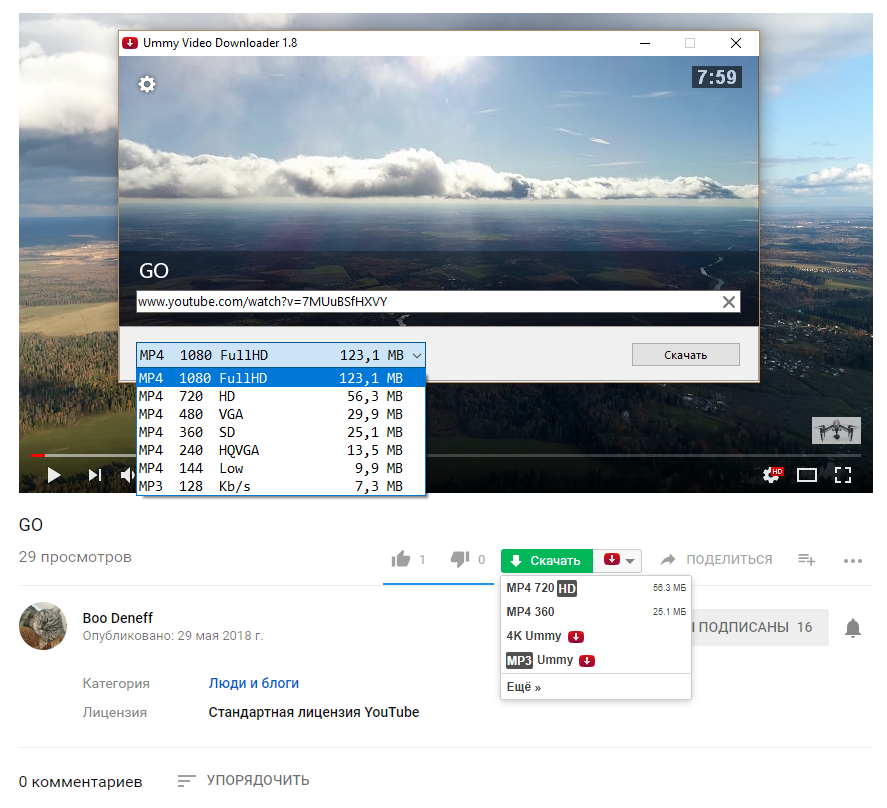
Task: Click the ПОДПИСАНЫ subscription button
Action: pyautogui.click(x=760, y=628)
